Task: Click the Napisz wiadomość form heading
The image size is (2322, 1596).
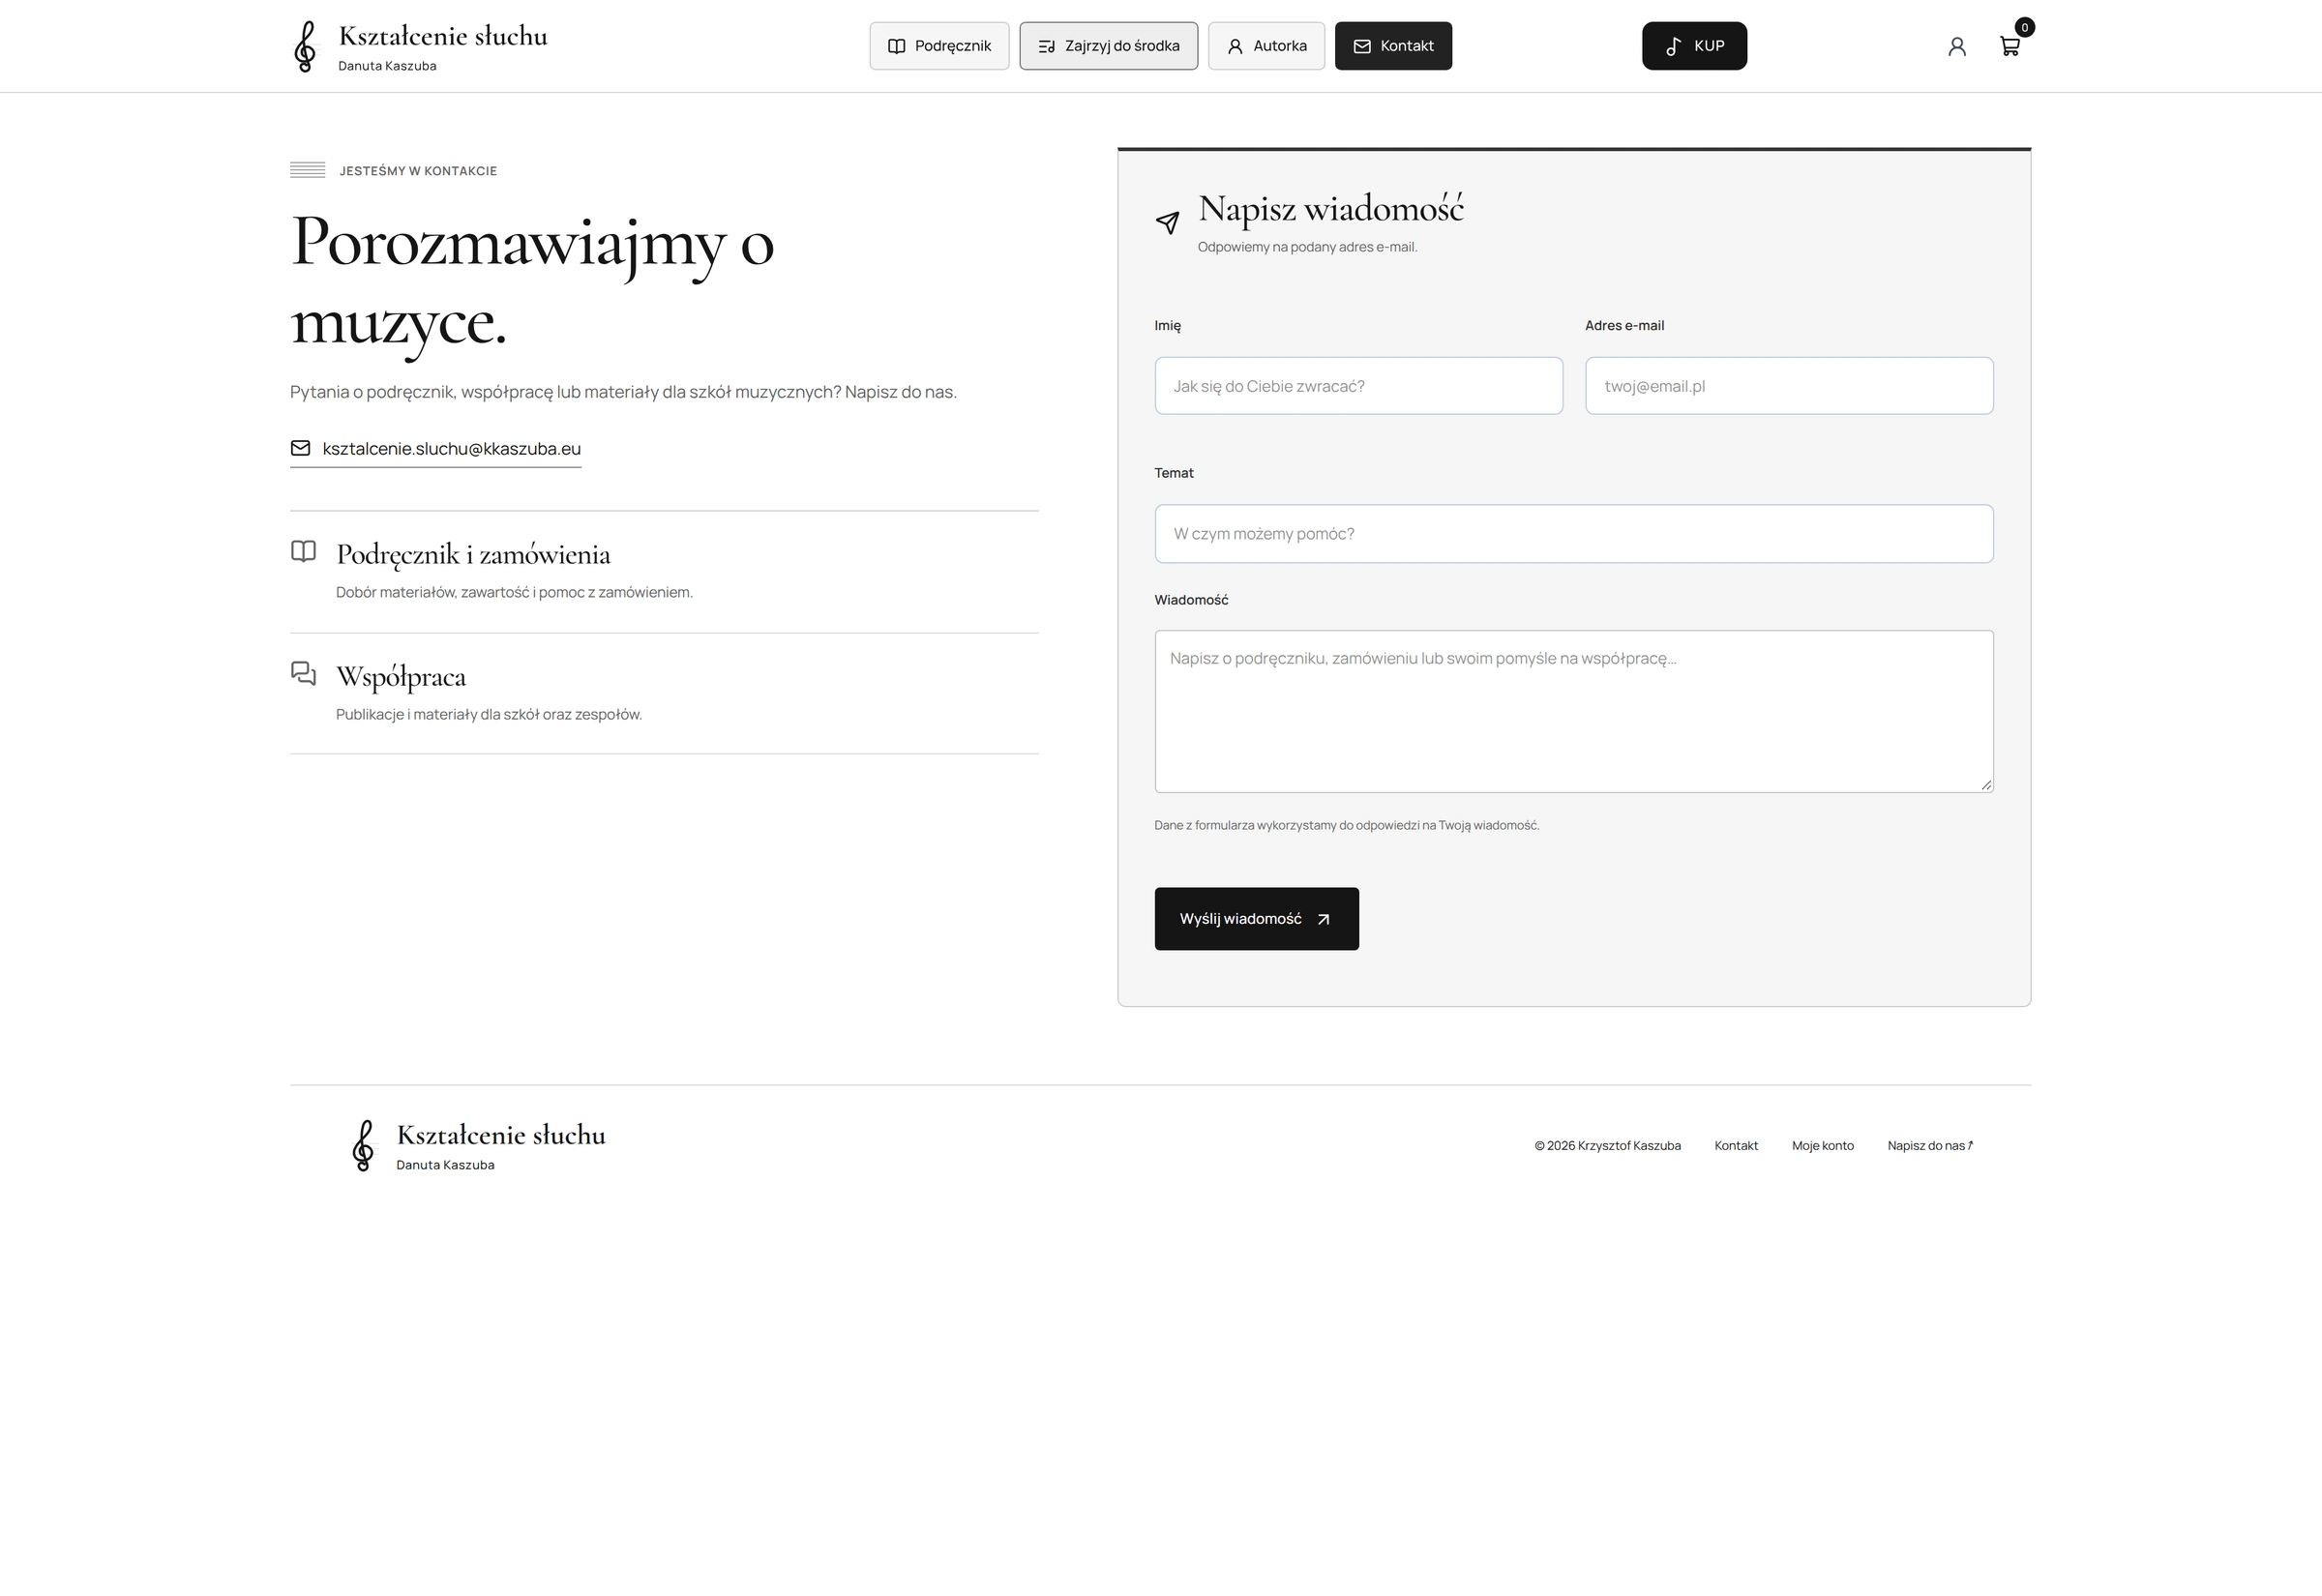Action: tap(1330, 209)
